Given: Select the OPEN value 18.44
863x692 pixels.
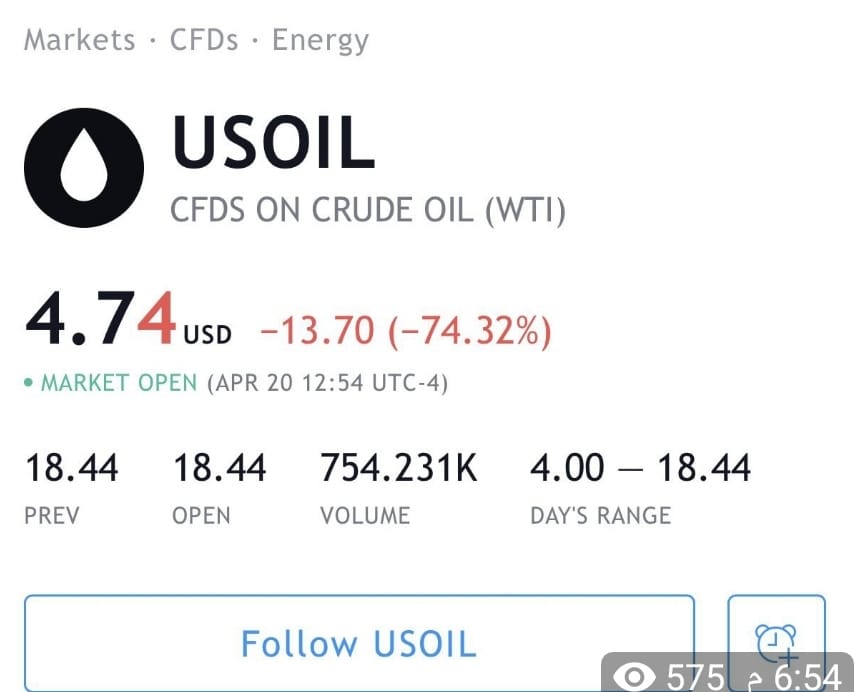Looking at the screenshot, I should click(x=220, y=468).
